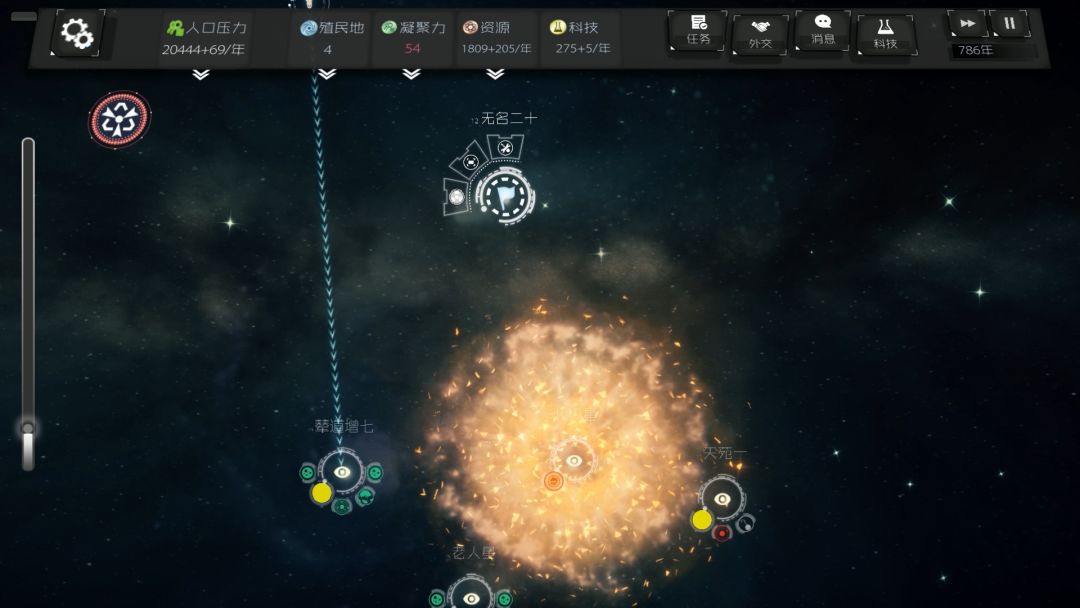Click the fast-forward speed button
The height and width of the screenshot is (608, 1080).
[967, 23]
